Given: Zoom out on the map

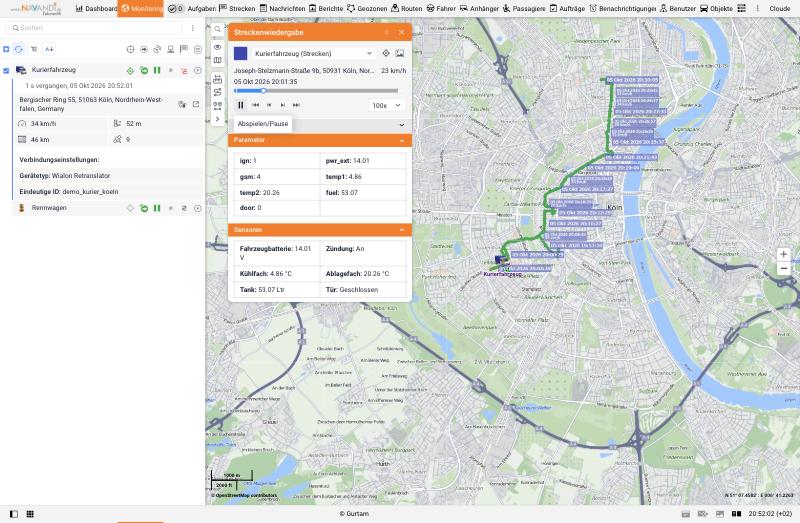Looking at the screenshot, I should (x=784, y=268).
